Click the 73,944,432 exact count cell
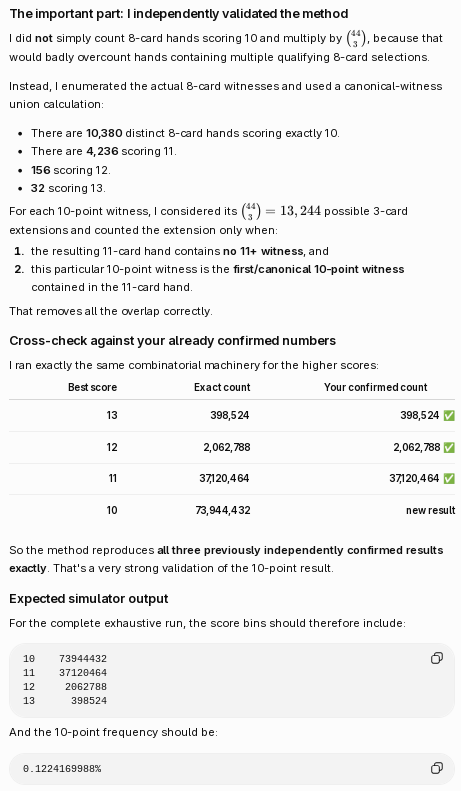 [x=222, y=510]
